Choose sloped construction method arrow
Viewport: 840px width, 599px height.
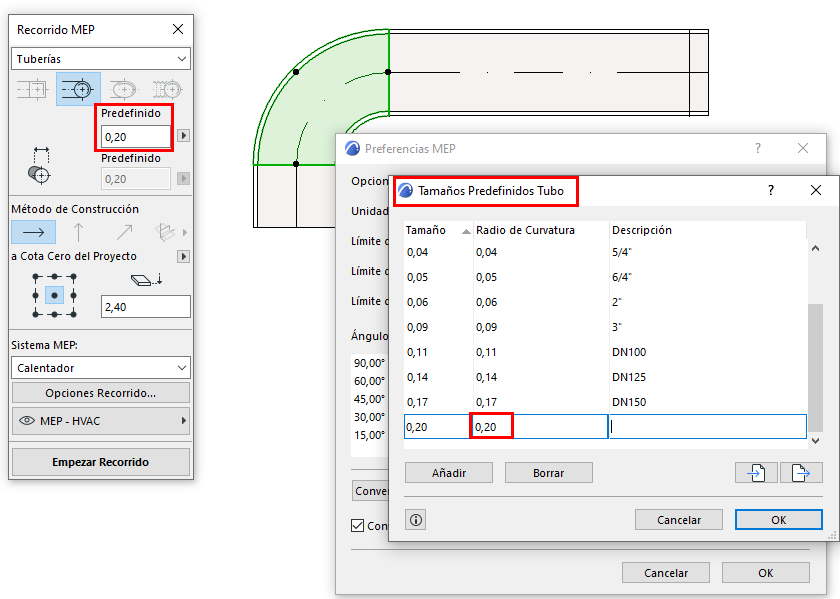(x=124, y=233)
